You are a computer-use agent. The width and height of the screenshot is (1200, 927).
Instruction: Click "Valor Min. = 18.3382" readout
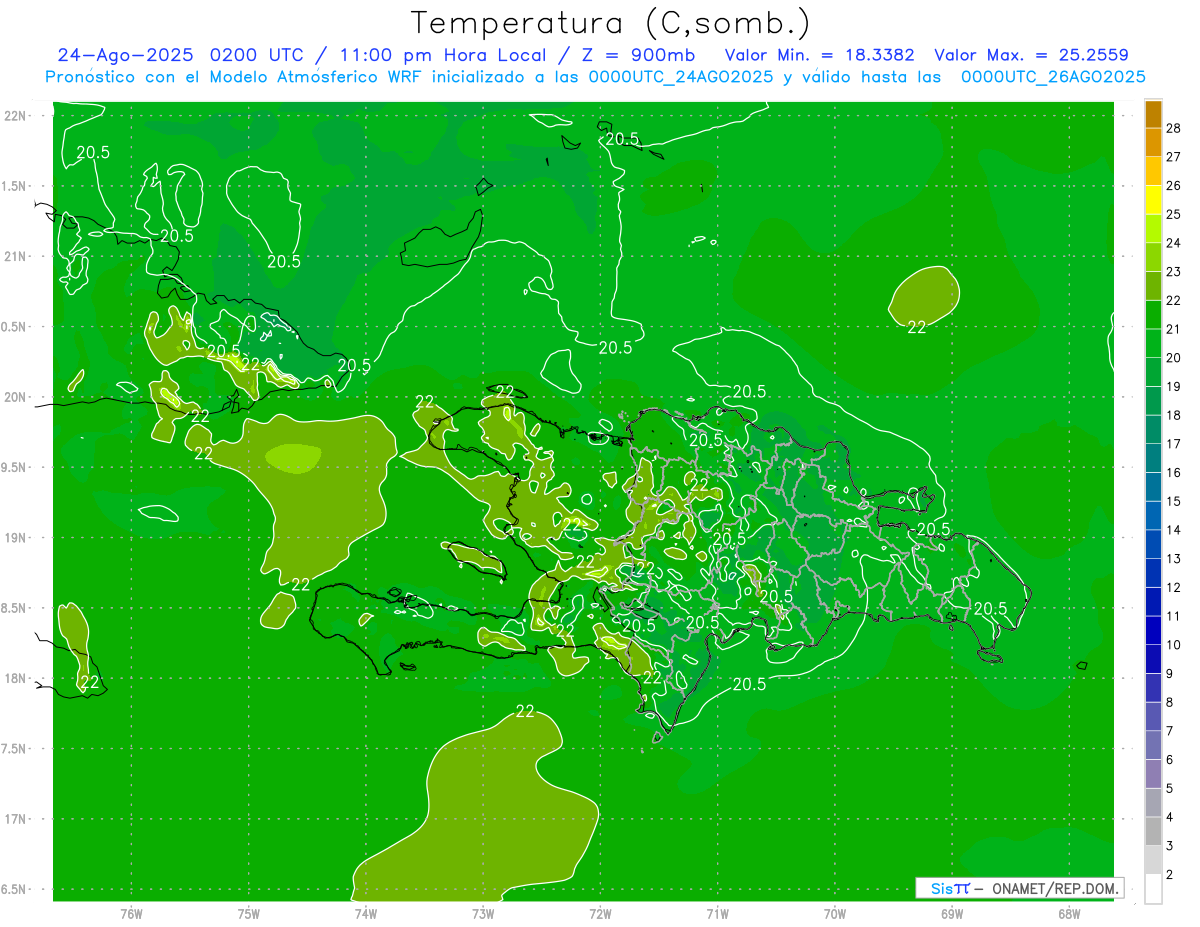(x=819, y=55)
